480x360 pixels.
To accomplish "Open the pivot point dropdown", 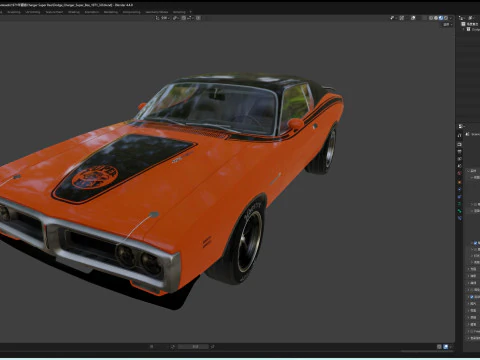I will point(176,18).
